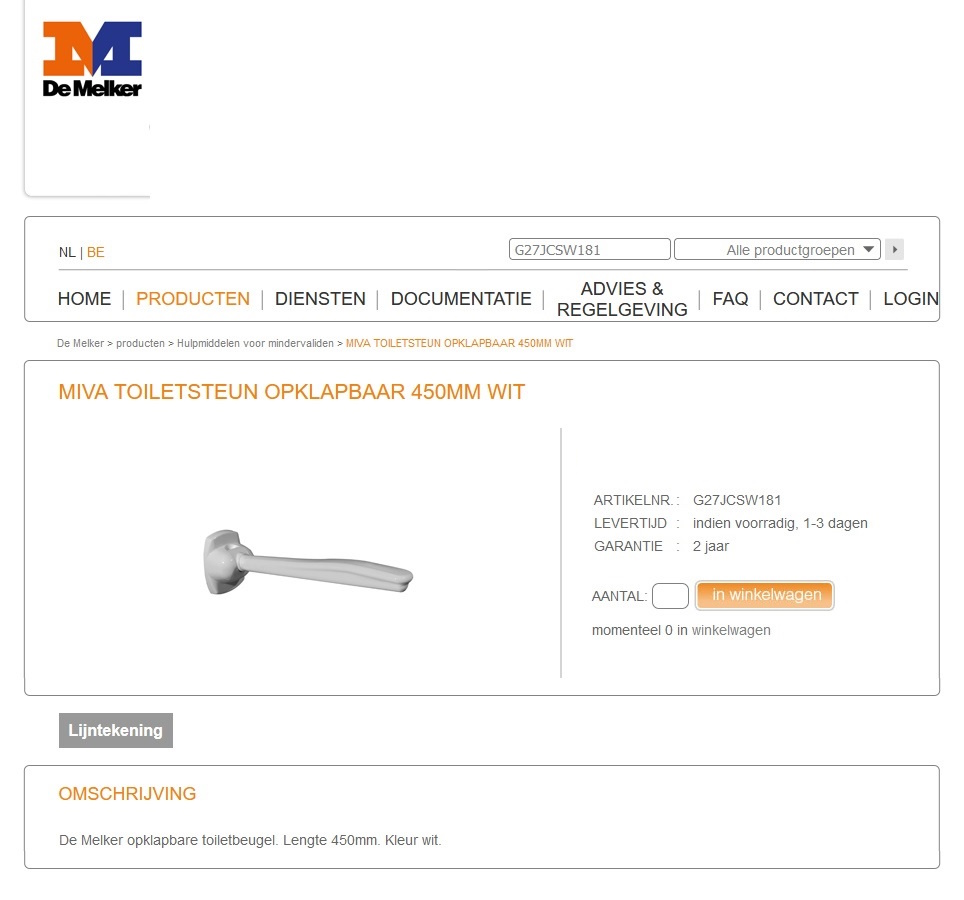Click the producten breadcrumb link
Screen dimensions: 964x900
(140, 344)
